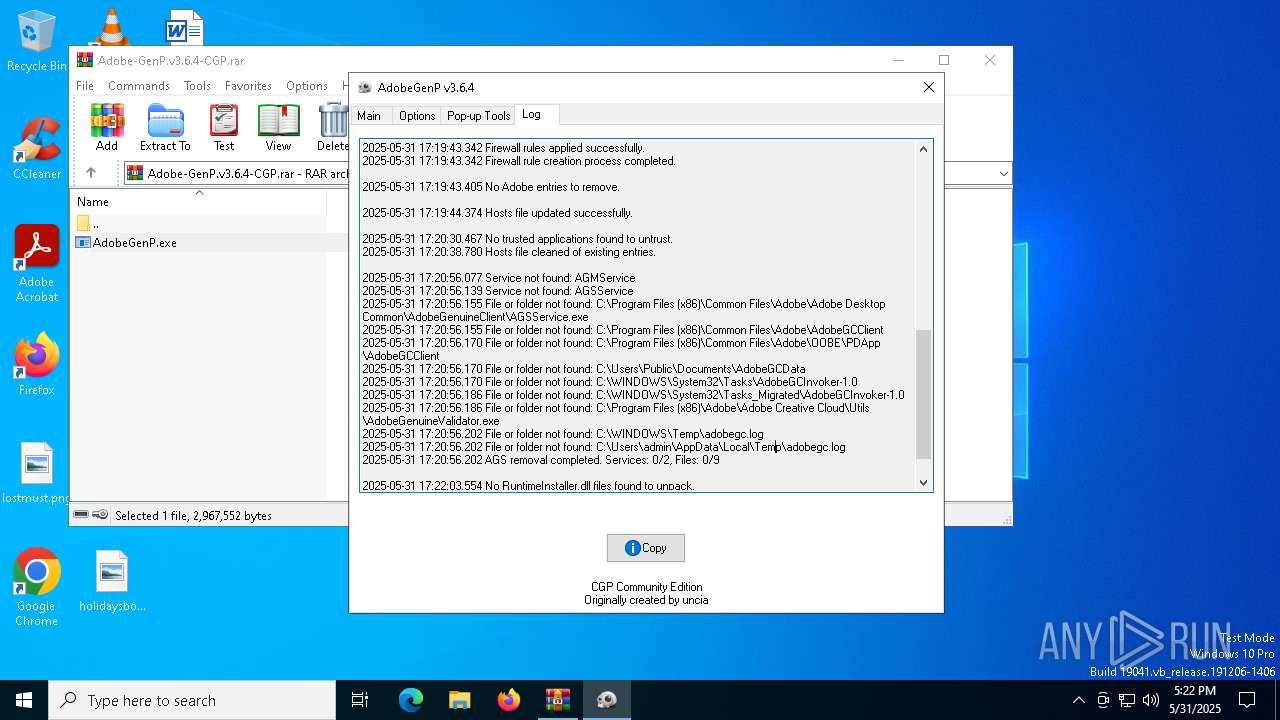Open the Windows Start menu
Image resolution: width=1280 pixels, height=720 pixels.
click(x=24, y=700)
